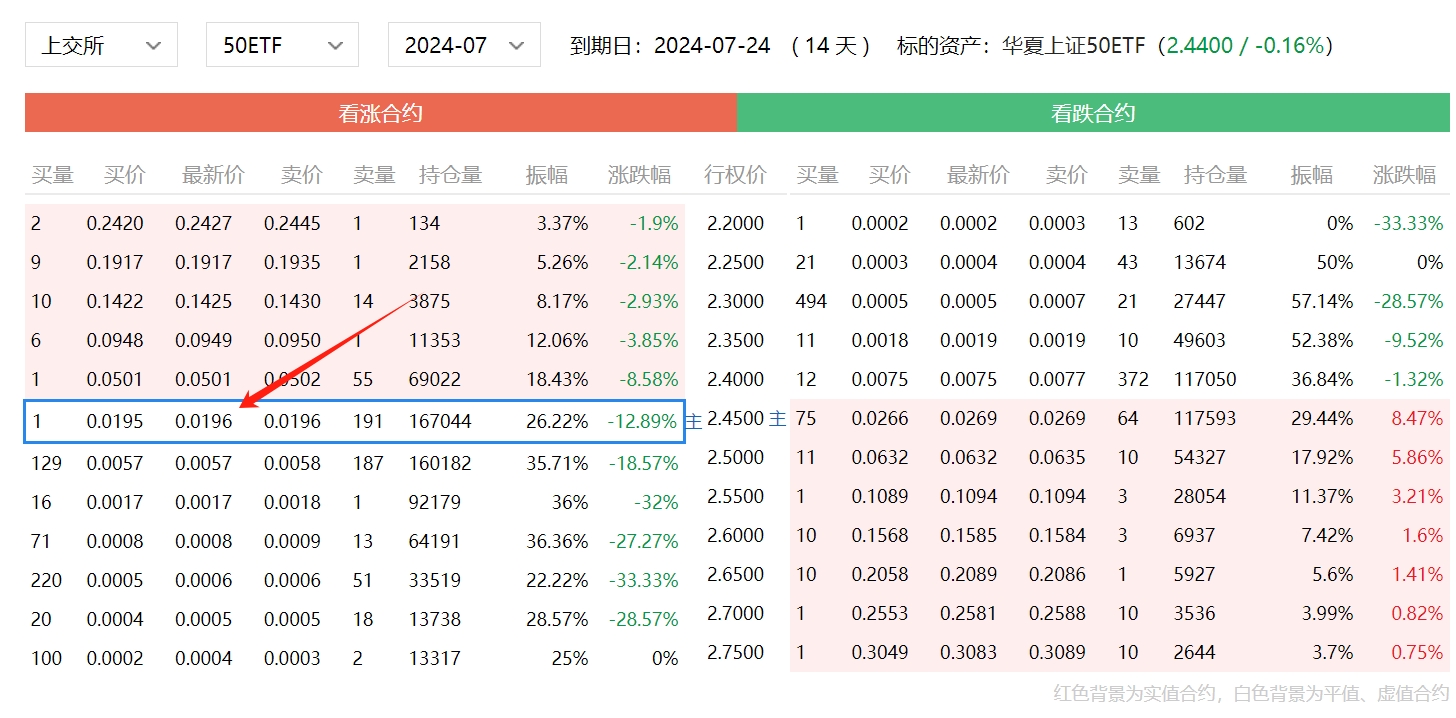The height and width of the screenshot is (718, 1456).
Task: Click the put-side 买量 column header
Action: (817, 175)
